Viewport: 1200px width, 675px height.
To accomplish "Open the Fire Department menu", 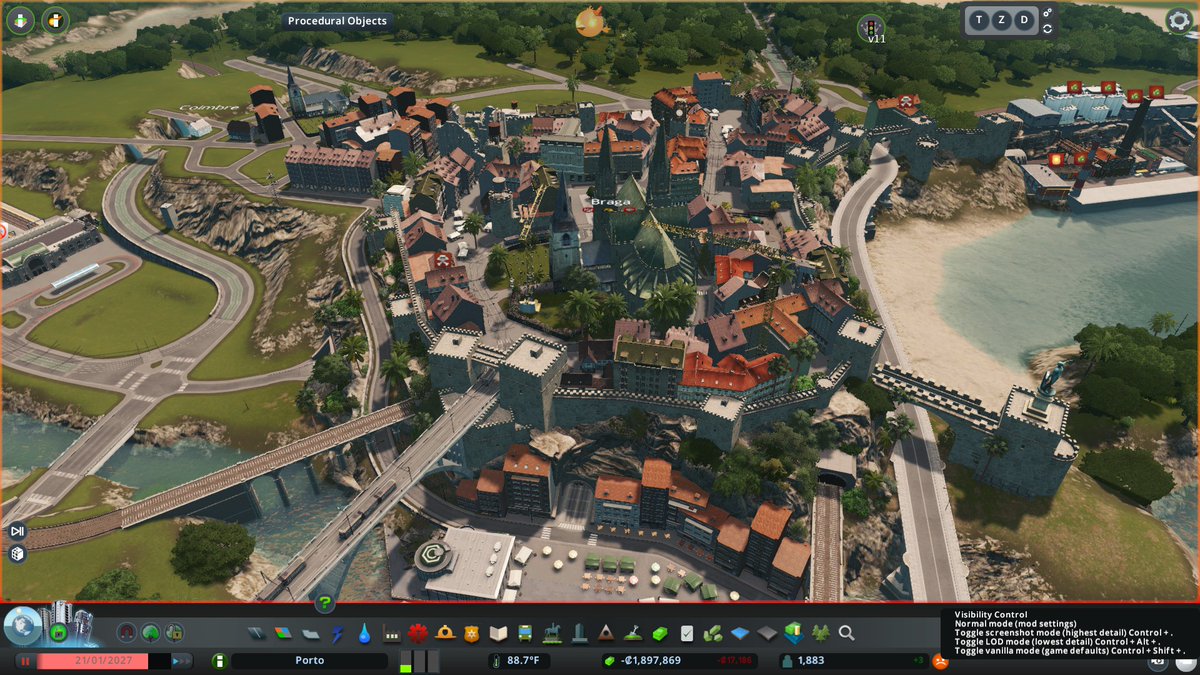I will coord(445,633).
